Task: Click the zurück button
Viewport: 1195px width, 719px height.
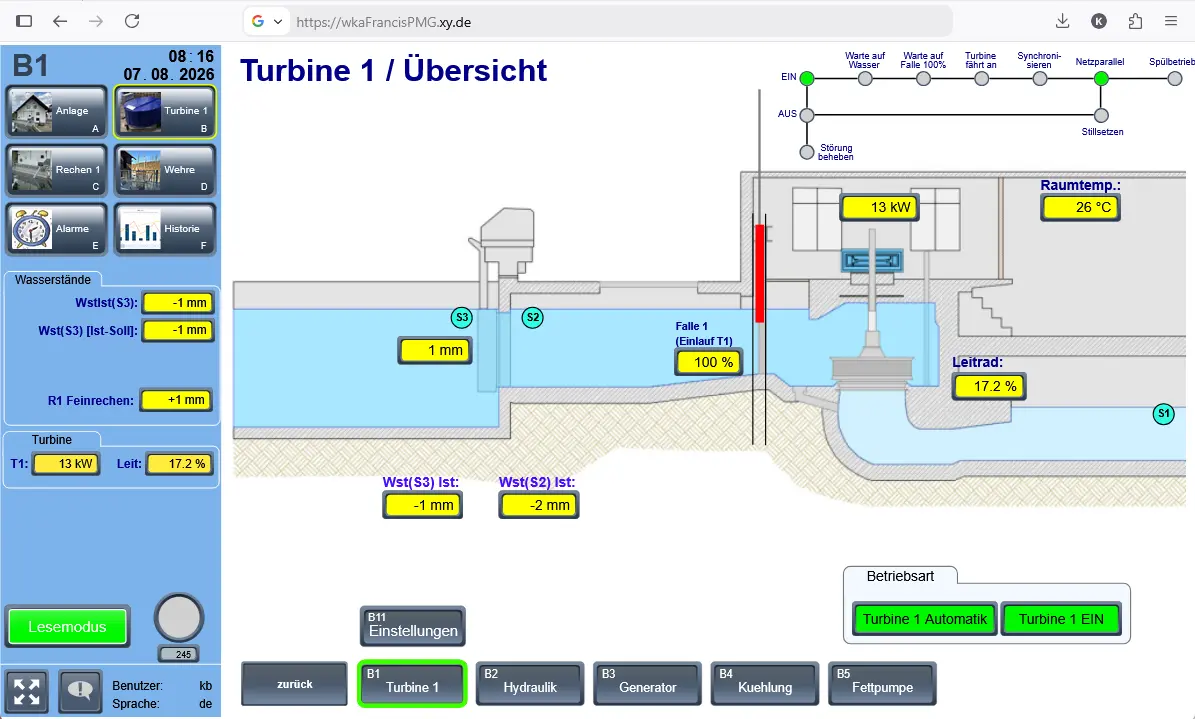Action: click(294, 683)
